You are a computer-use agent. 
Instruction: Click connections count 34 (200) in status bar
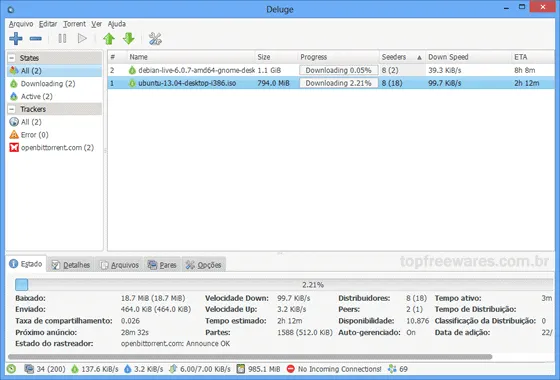pos(45,369)
